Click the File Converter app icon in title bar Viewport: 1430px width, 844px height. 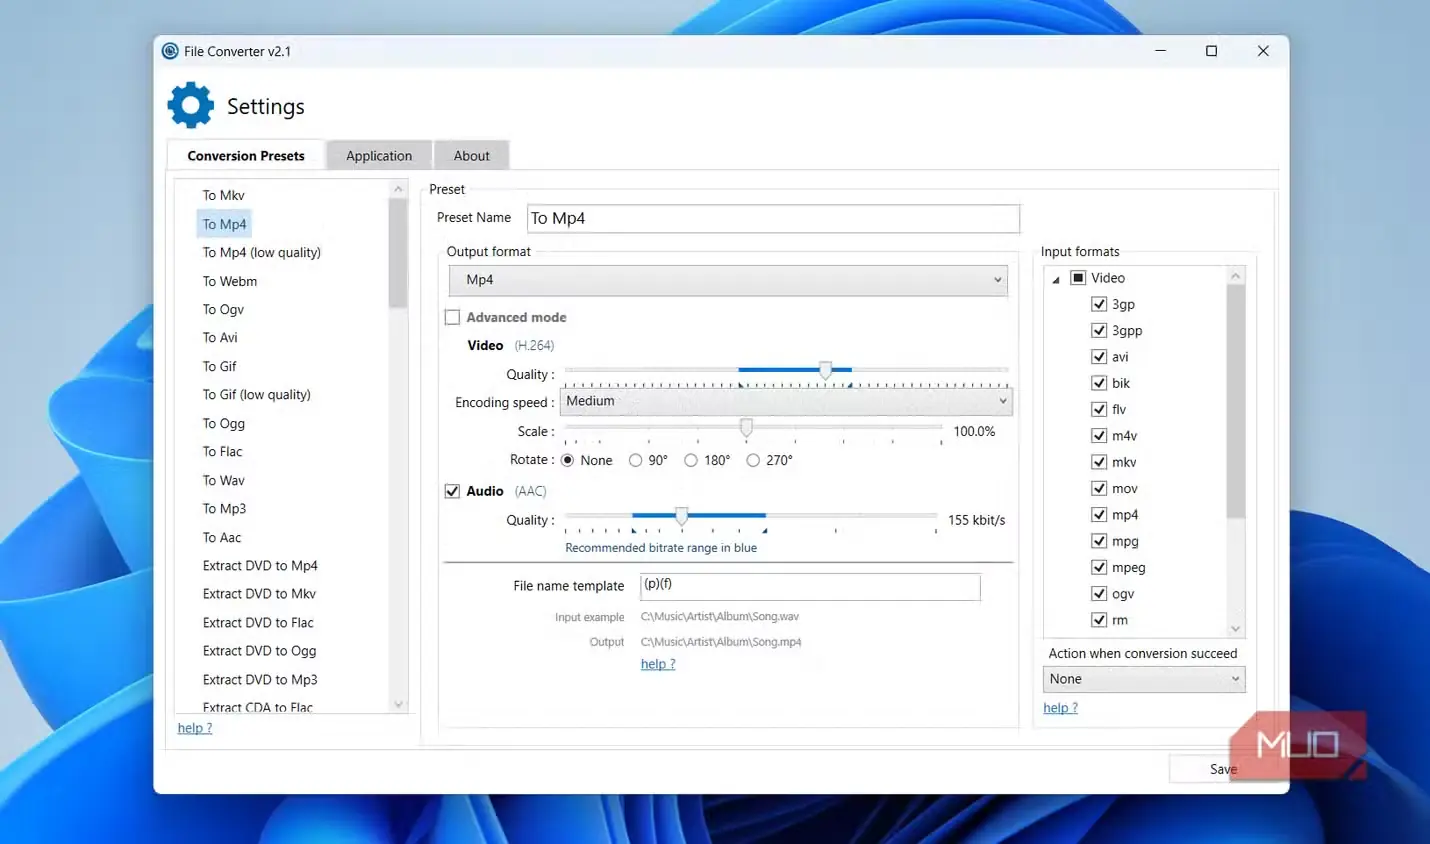point(170,51)
